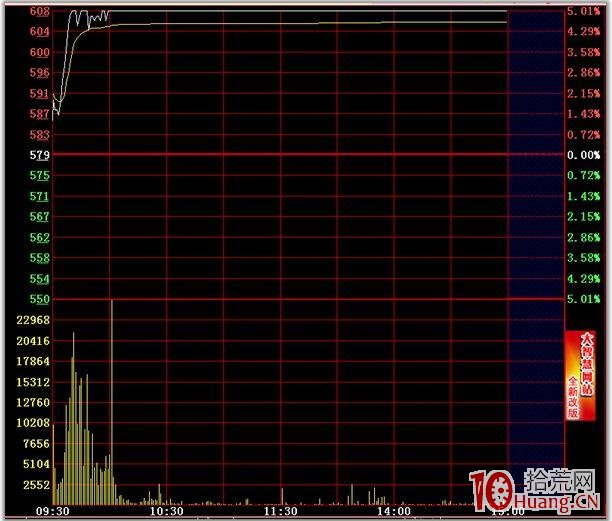Click the green price label 558
The height and width of the screenshot is (521, 612).
40,258
